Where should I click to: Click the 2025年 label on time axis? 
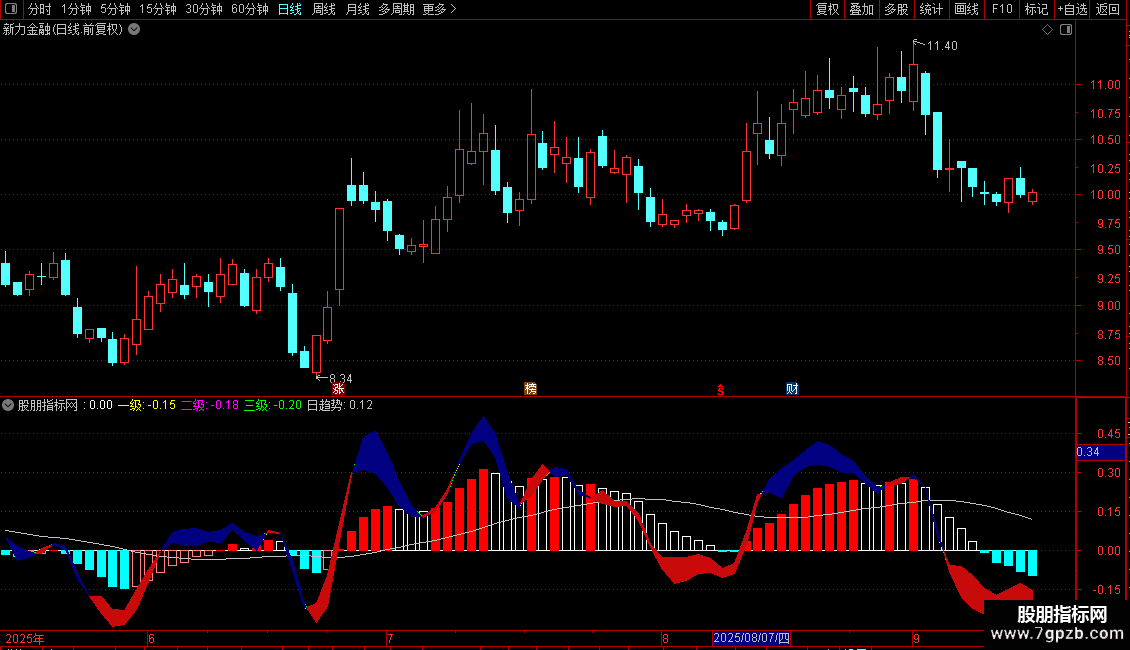point(25,638)
